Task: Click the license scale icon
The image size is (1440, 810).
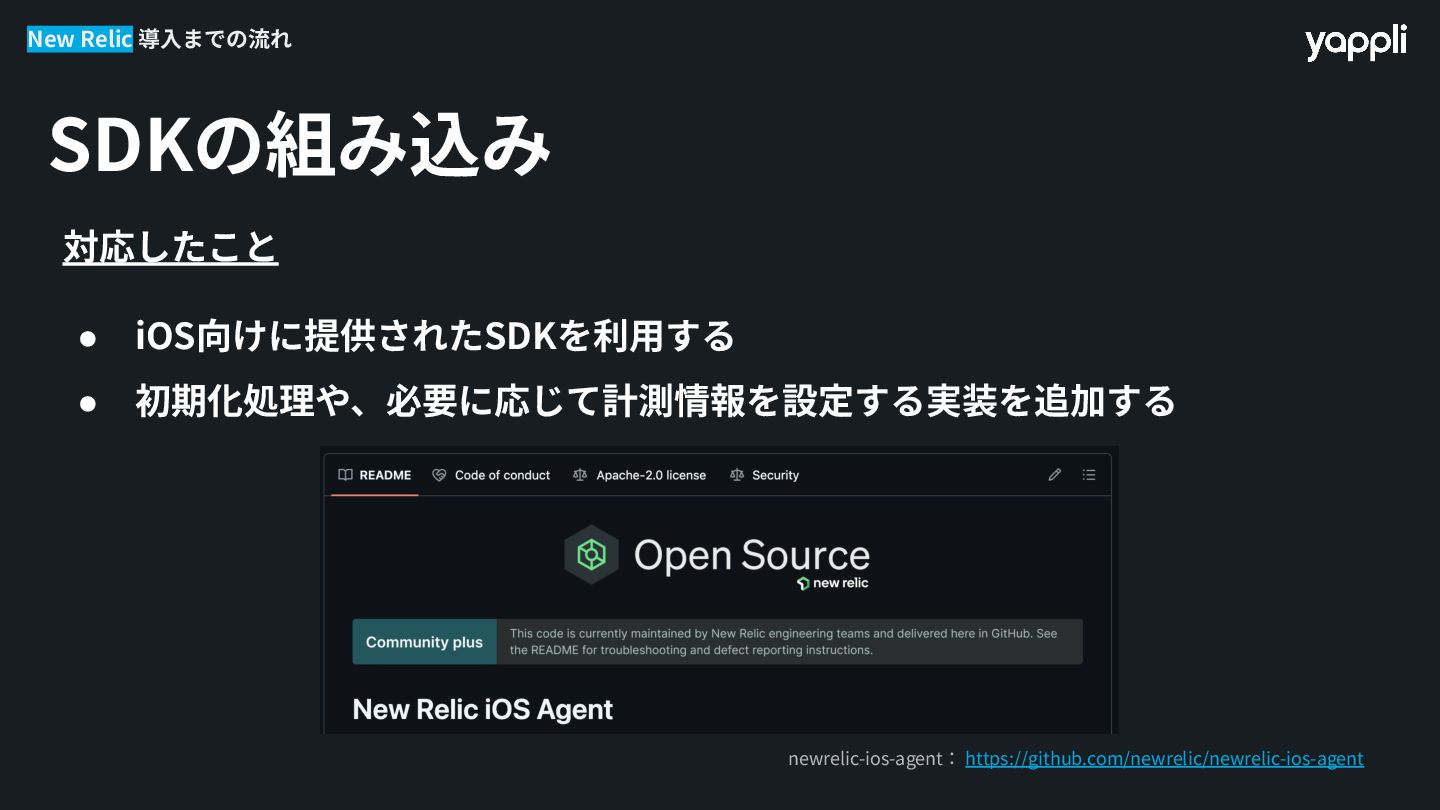Action: click(x=580, y=475)
